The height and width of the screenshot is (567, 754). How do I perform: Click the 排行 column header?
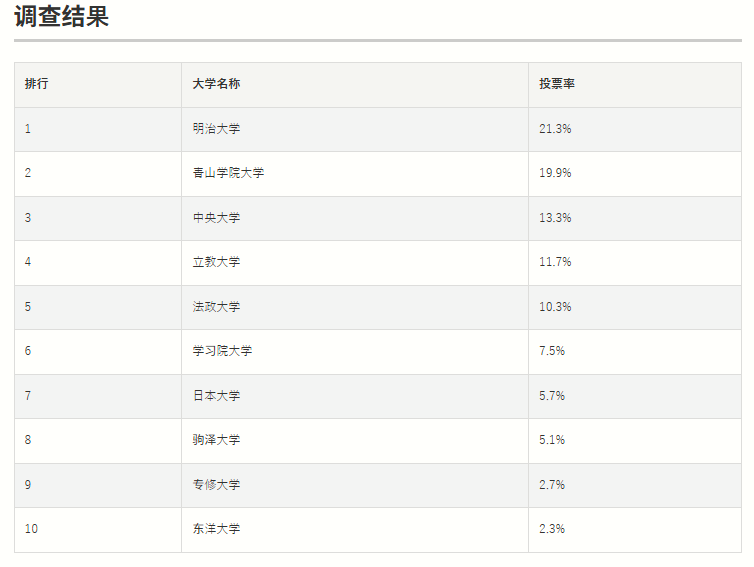[36, 84]
